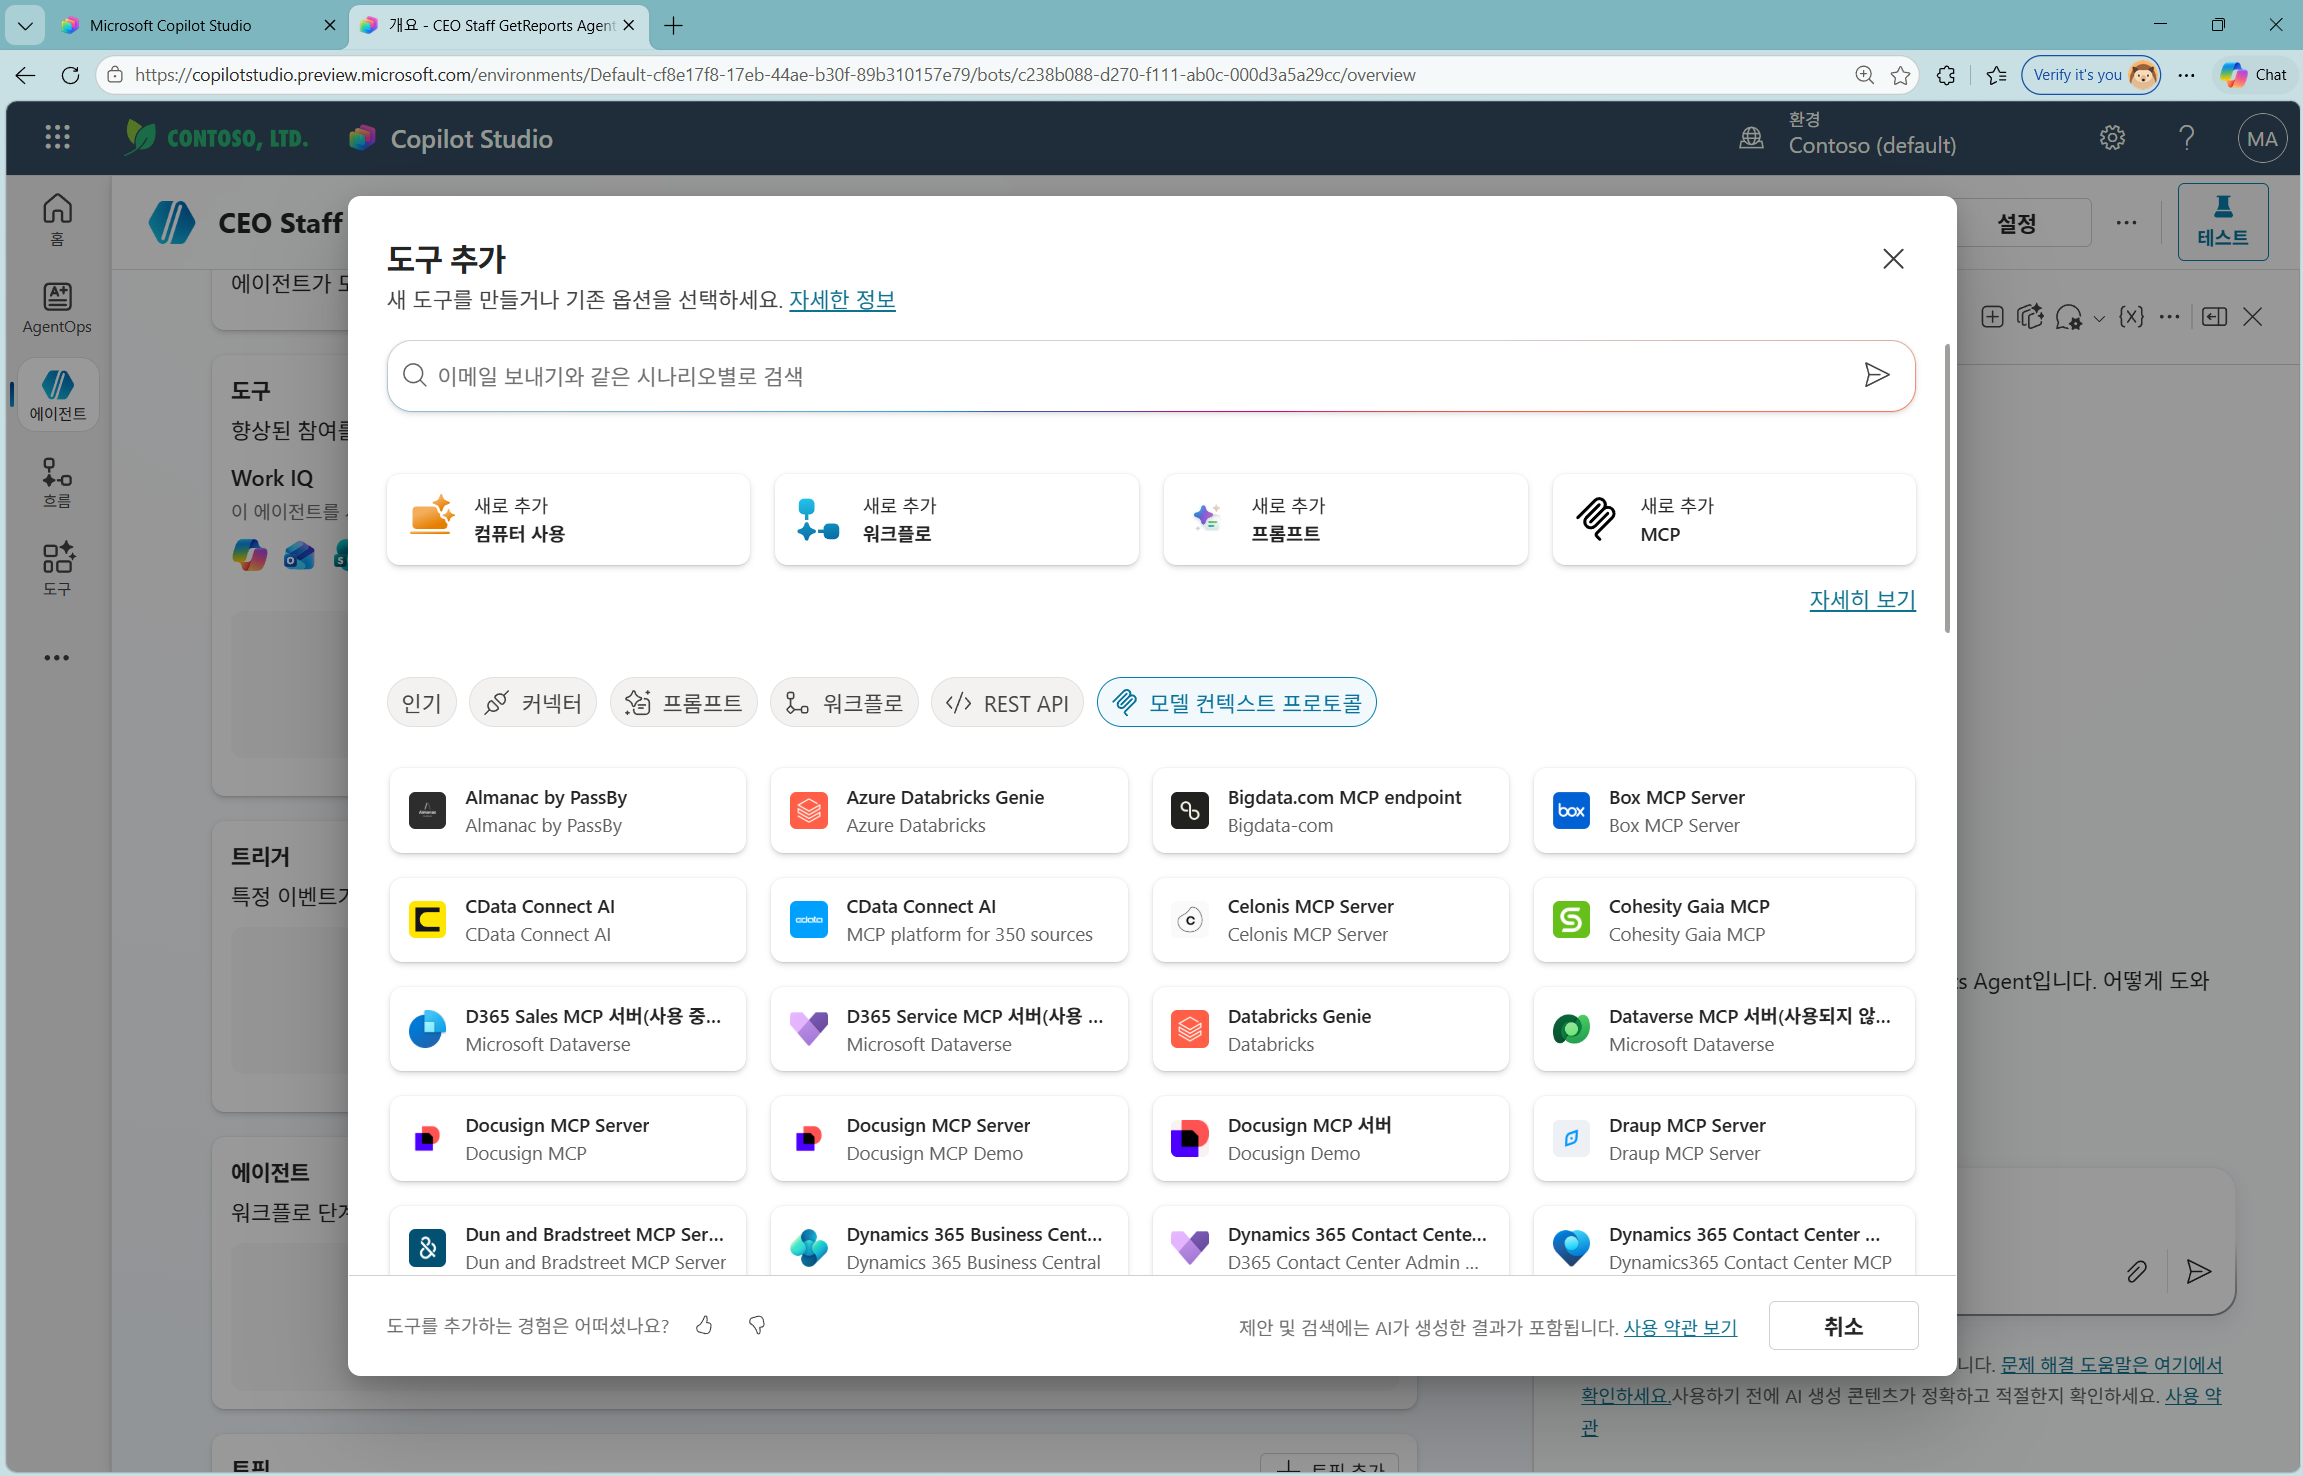Viewport: 2303px width, 1476px height.
Task: Close the 도구 추가 dialog
Action: point(1893,259)
